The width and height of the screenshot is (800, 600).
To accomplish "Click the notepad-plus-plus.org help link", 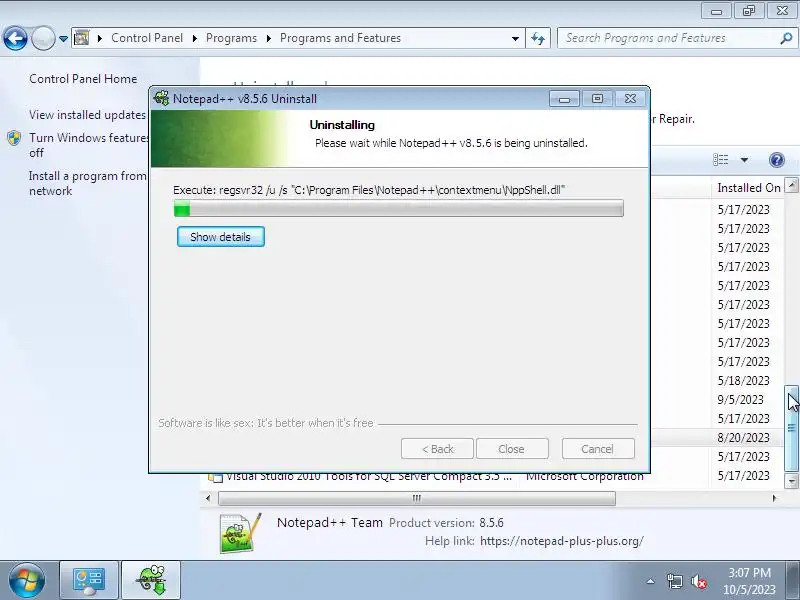I will point(562,541).
